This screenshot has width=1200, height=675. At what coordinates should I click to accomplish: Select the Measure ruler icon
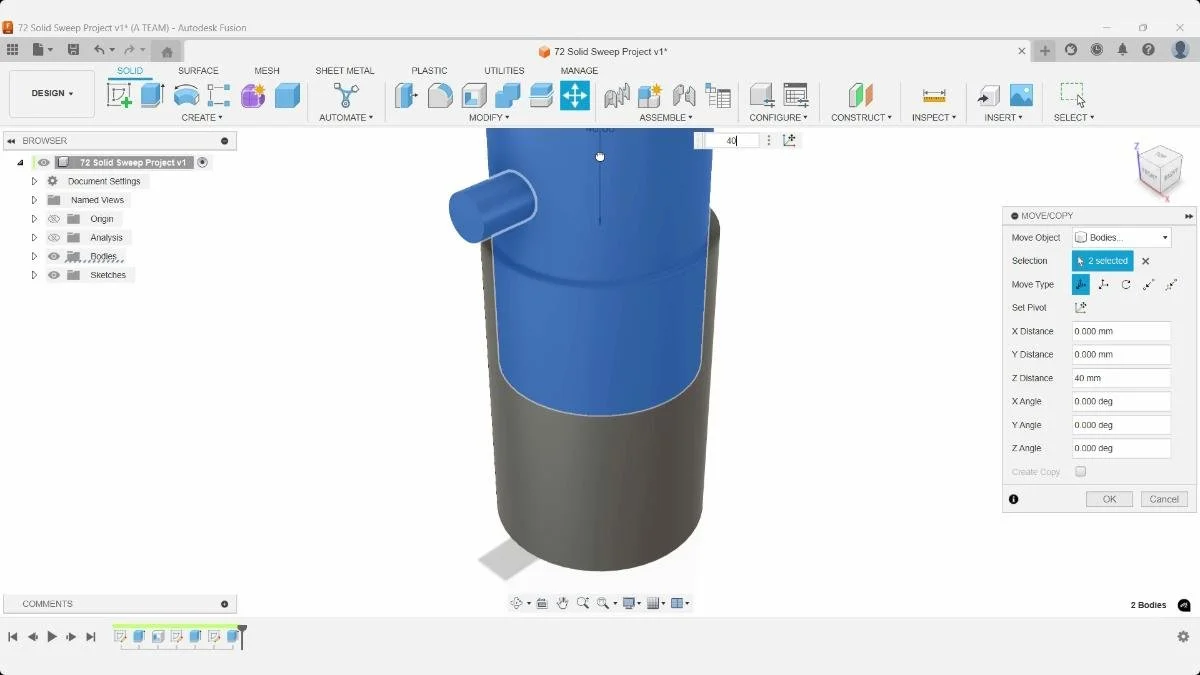pos(934,95)
